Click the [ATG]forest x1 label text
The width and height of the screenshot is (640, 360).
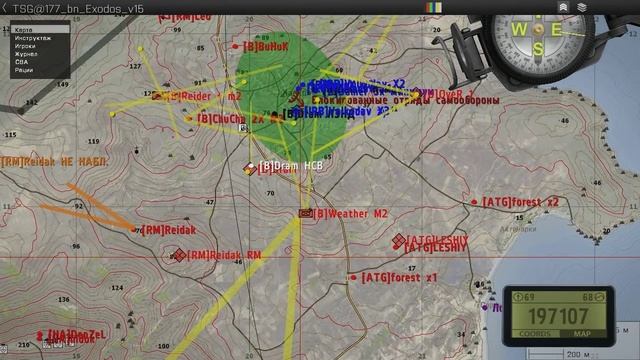[399, 278]
